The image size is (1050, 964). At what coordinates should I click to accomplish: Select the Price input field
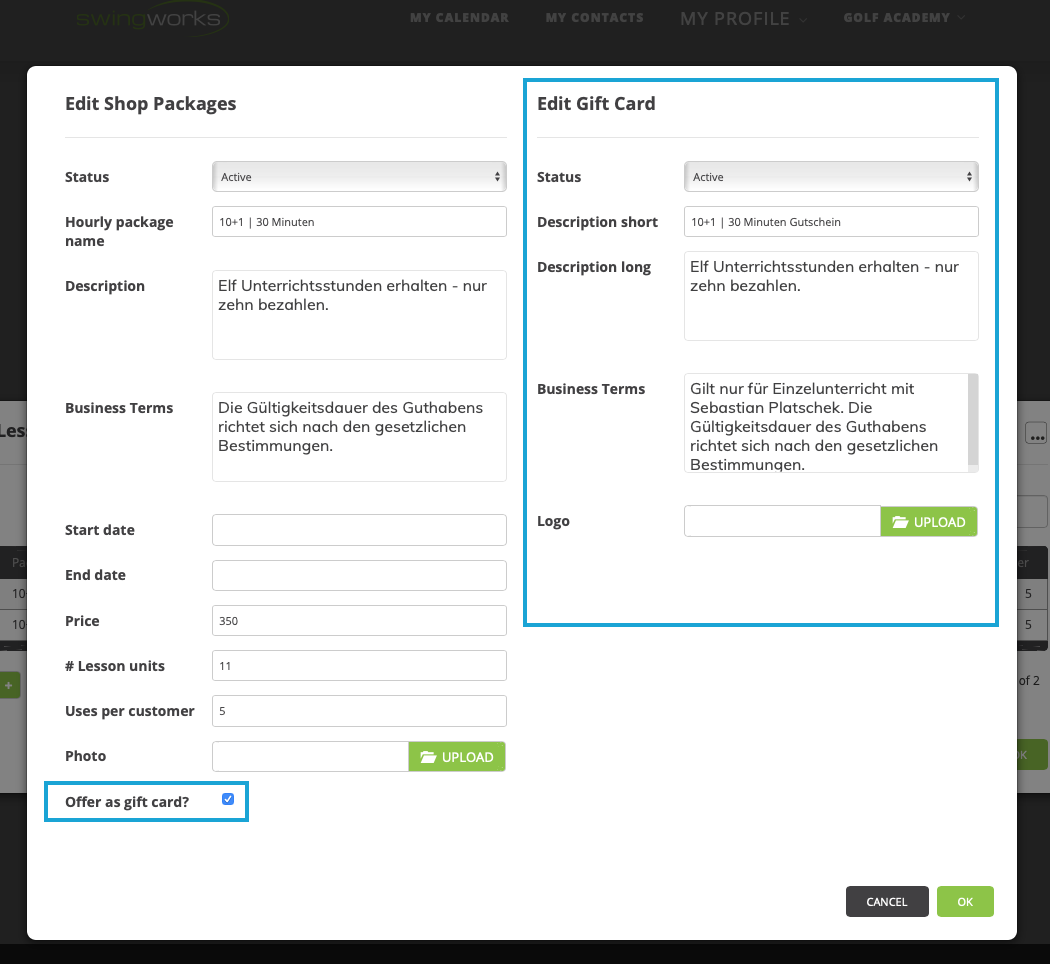(x=359, y=621)
